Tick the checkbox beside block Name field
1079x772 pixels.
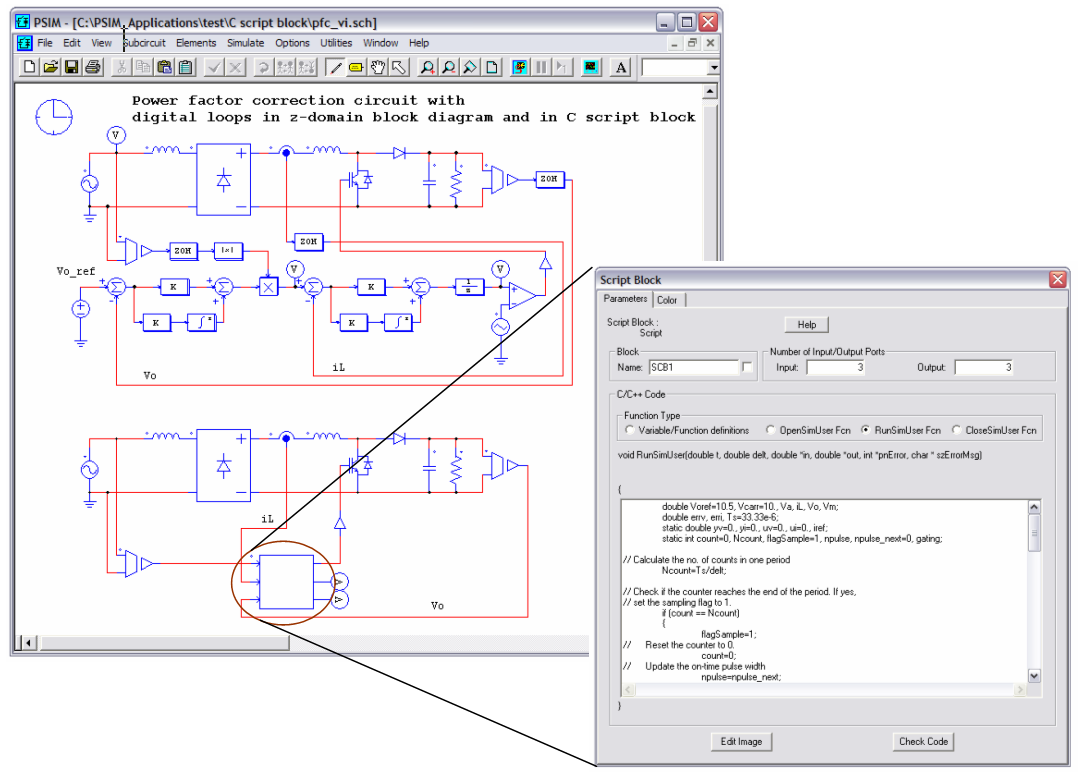747,367
